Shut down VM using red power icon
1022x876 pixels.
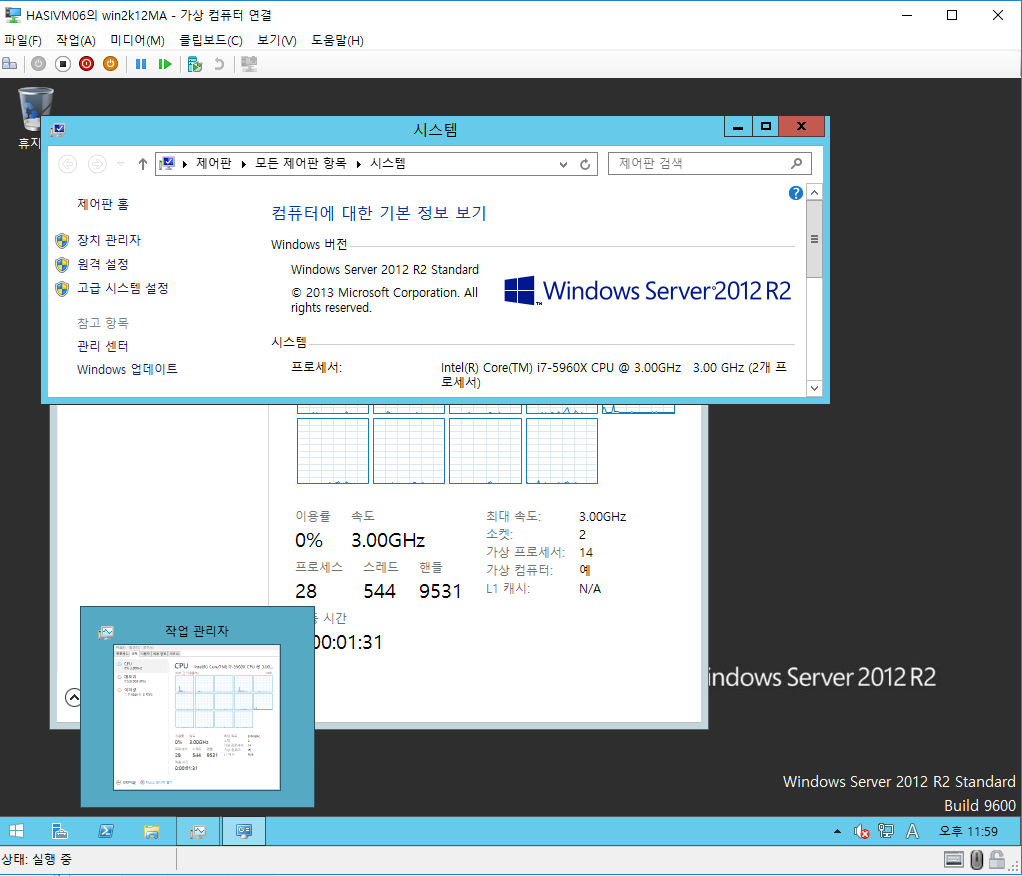[x=87, y=64]
